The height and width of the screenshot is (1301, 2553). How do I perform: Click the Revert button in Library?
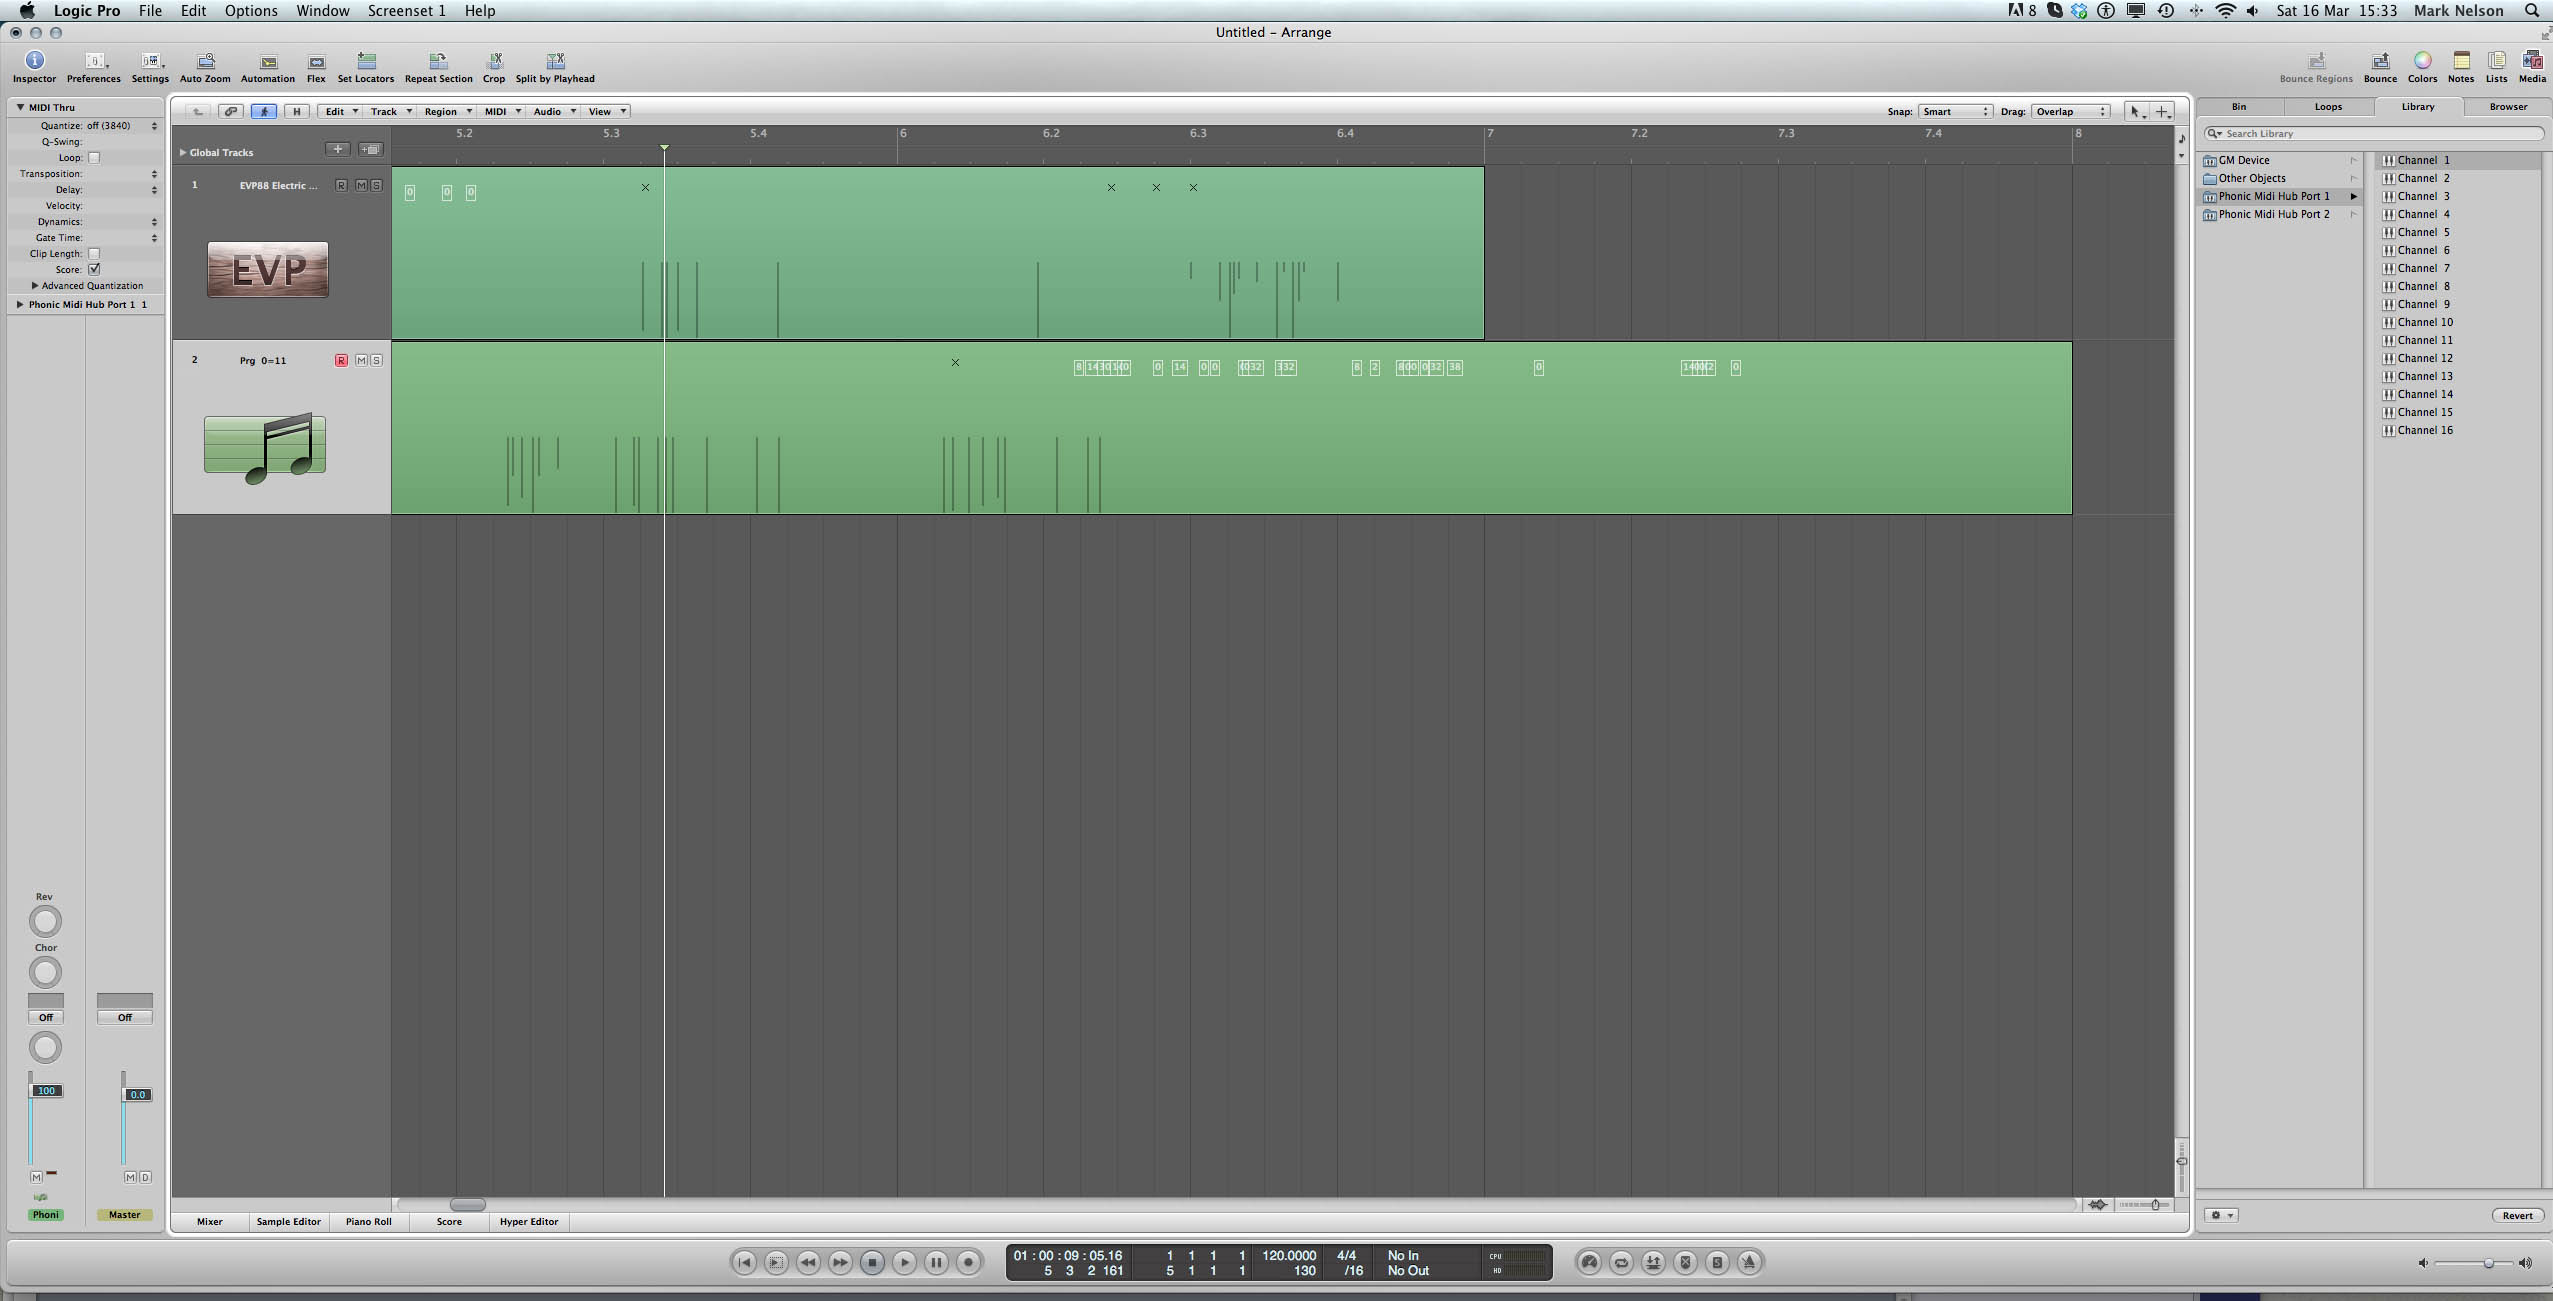pyautogui.click(x=2517, y=1215)
